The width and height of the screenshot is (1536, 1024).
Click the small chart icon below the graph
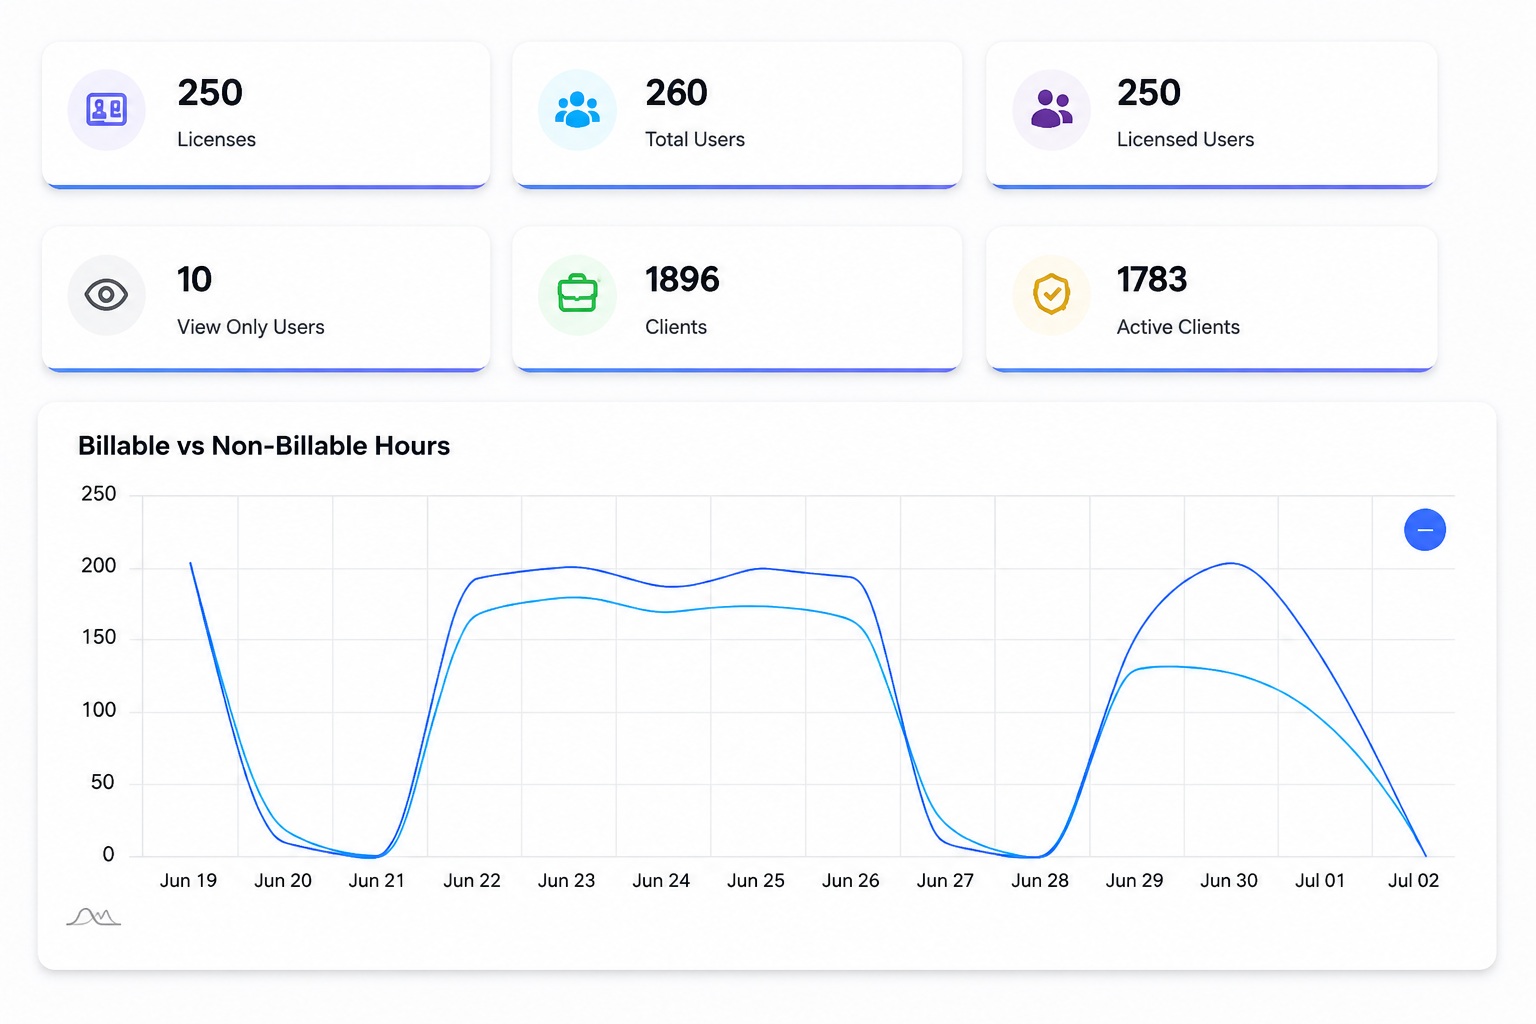pos(94,916)
